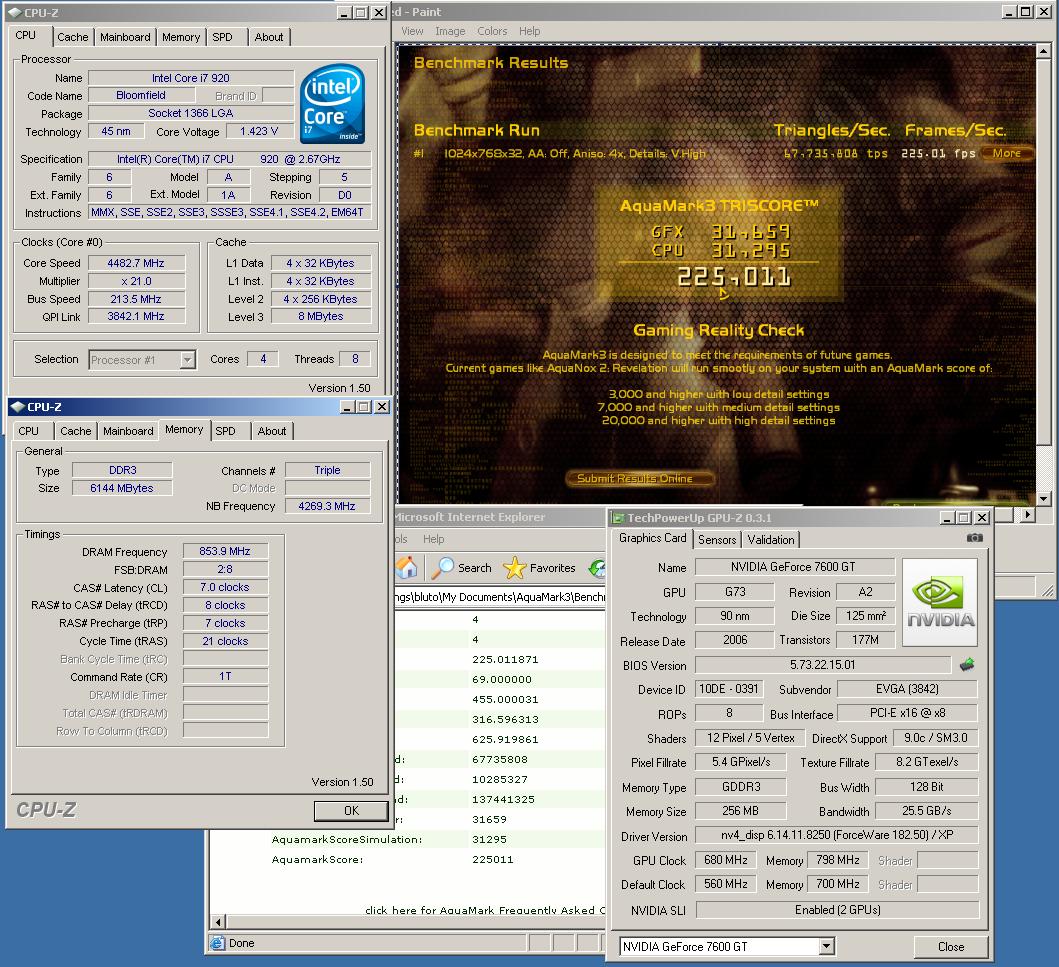Viewport: 1059px width, 967px height.
Task: Click the NB Frequency 4269.3 MHz value
Action: pyautogui.click(x=327, y=506)
